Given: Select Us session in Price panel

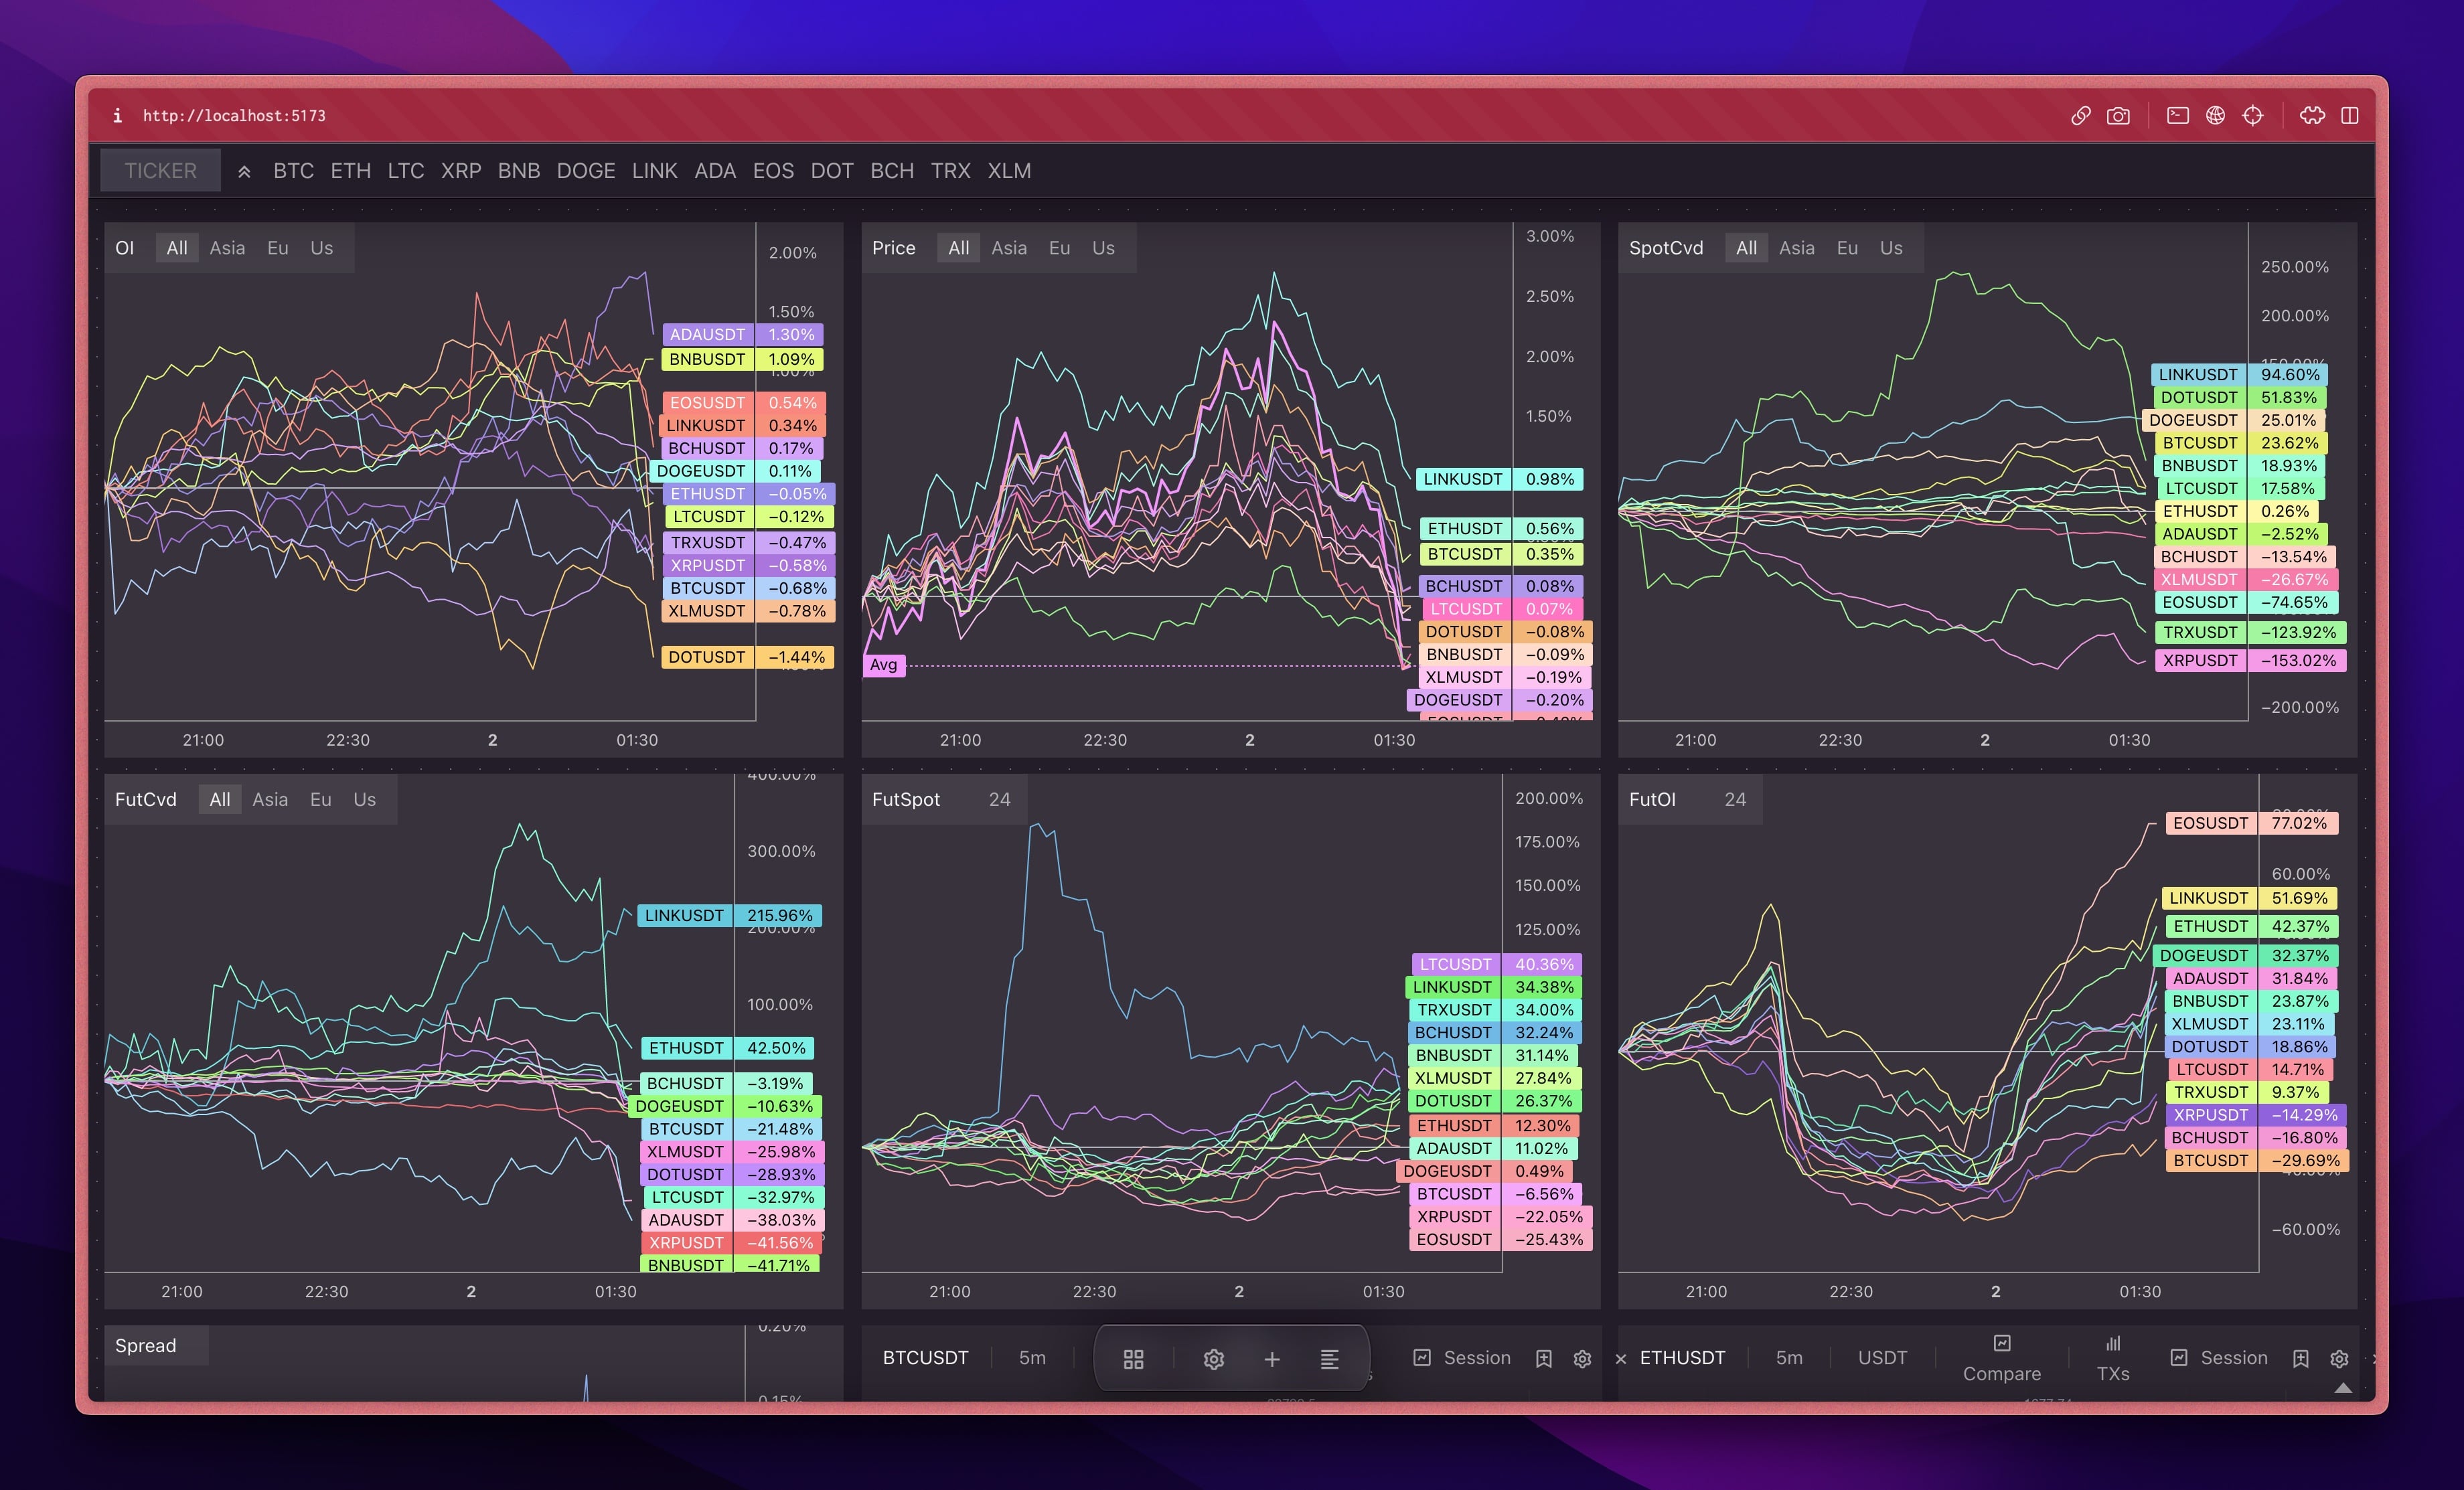Looking at the screenshot, I should 1103,248.
